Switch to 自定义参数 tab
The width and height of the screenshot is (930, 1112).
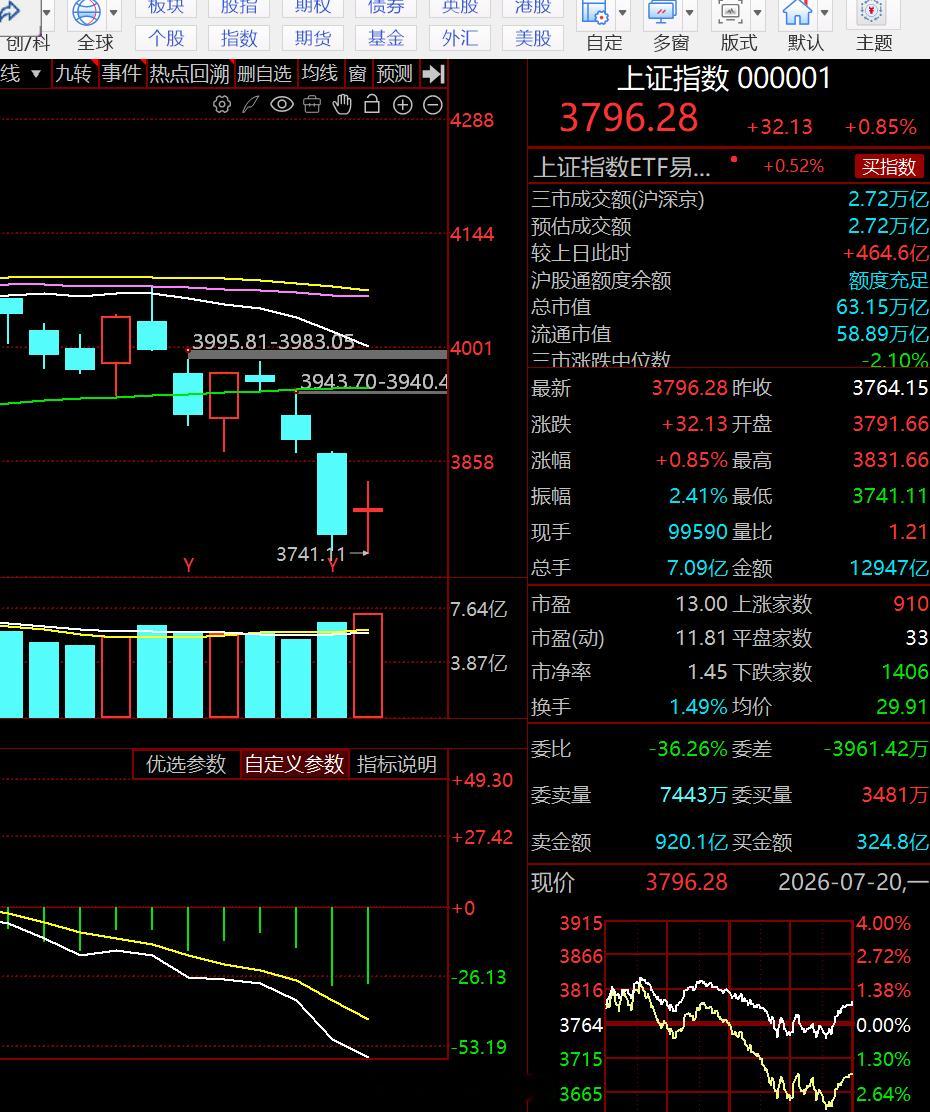click(294, 764)
